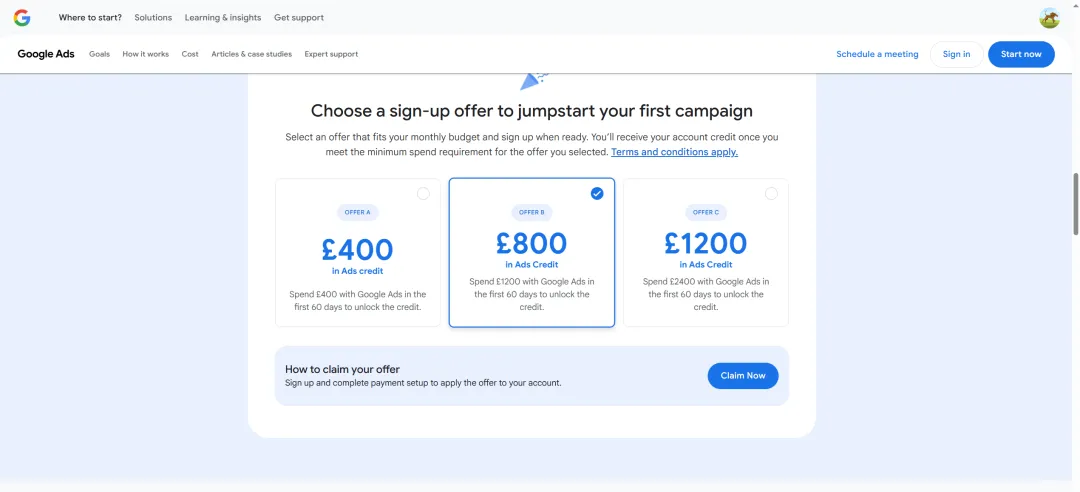The height and width of the screenshot is (492, 1080).
Task: Click the Start now button
Action: coord(1021,54)
